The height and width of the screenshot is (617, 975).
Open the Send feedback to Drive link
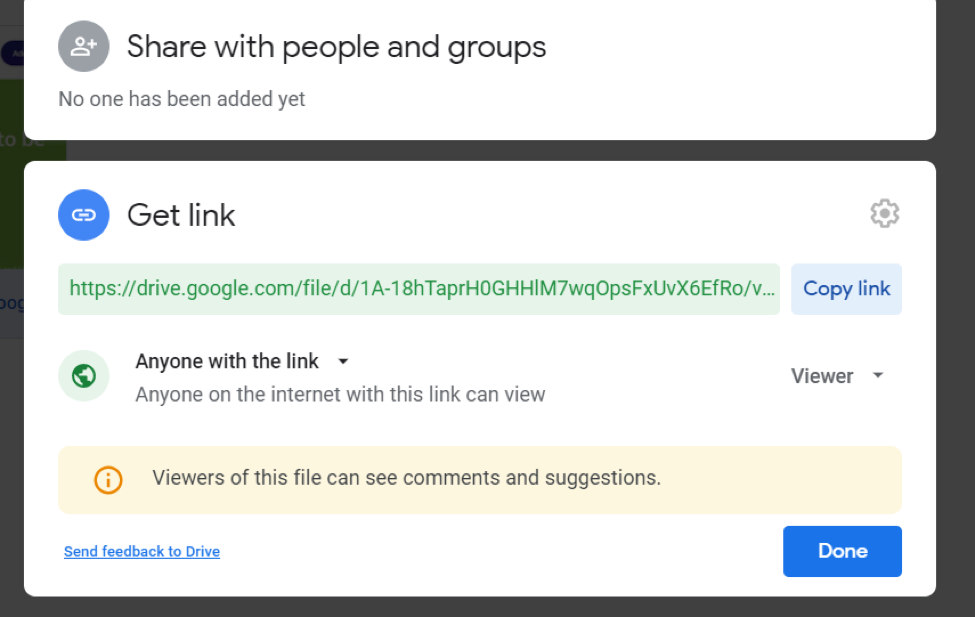pos(142,551)
